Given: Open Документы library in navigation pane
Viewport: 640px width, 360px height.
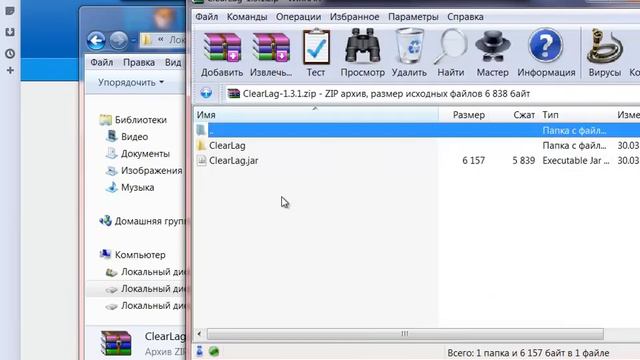Looking at the screenshot, I should (x=145, y=154).
